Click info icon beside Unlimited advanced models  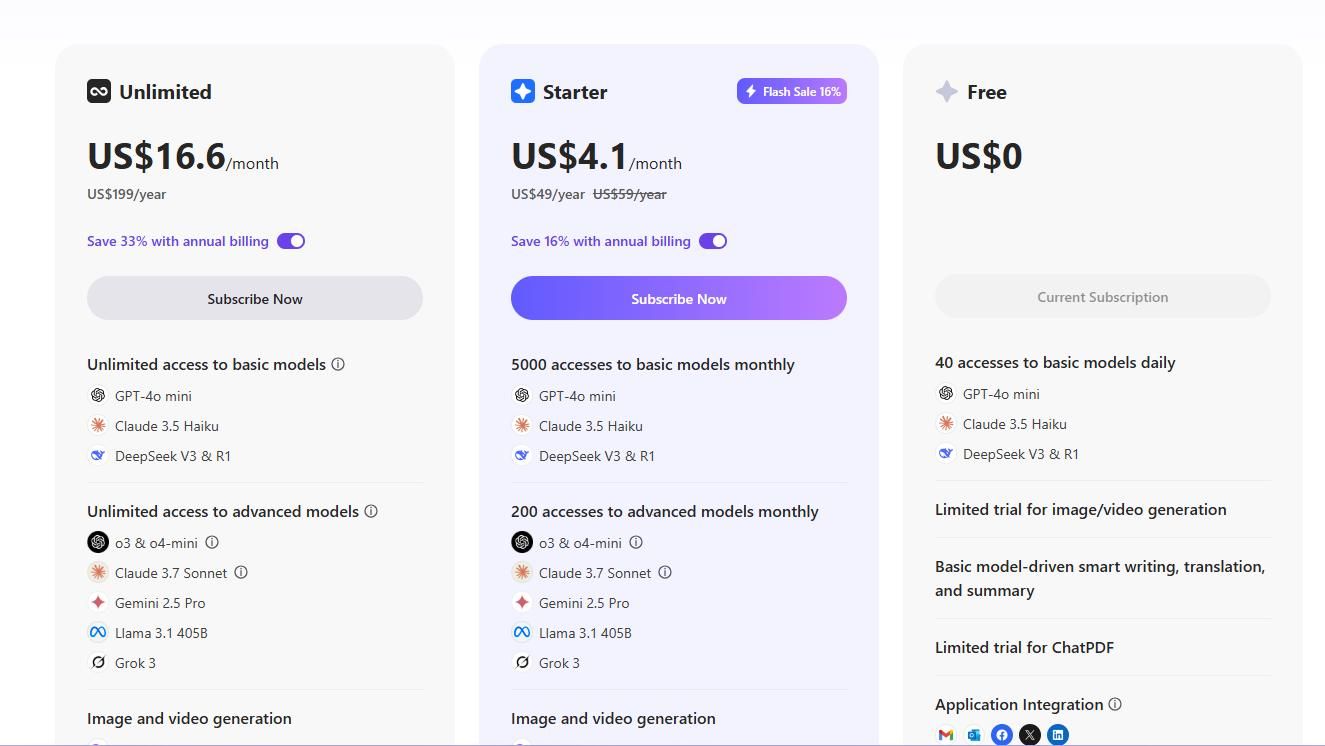(x=371, y=511)
